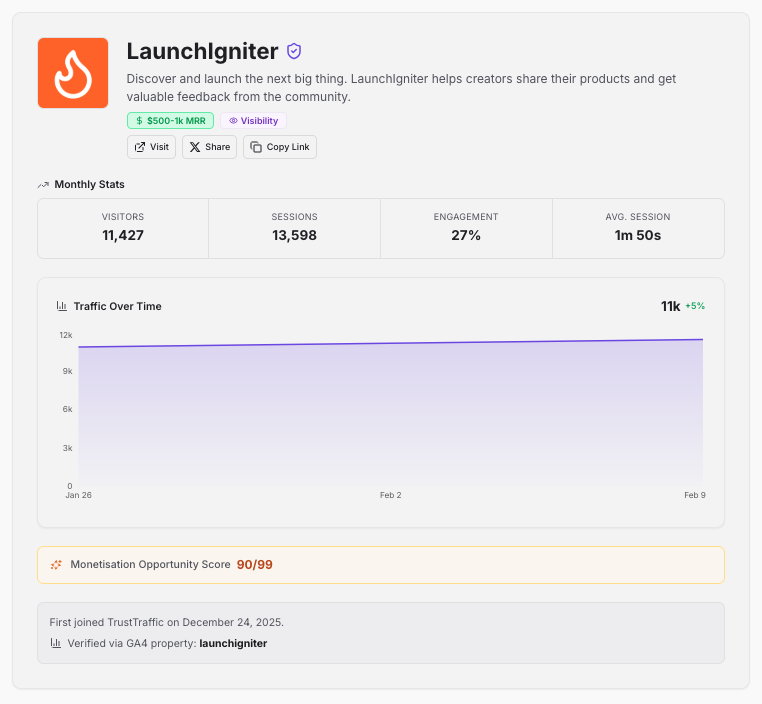This screenshot has height=704, width=762.
Task: Open the Visit button
Action: coord(151,147)
